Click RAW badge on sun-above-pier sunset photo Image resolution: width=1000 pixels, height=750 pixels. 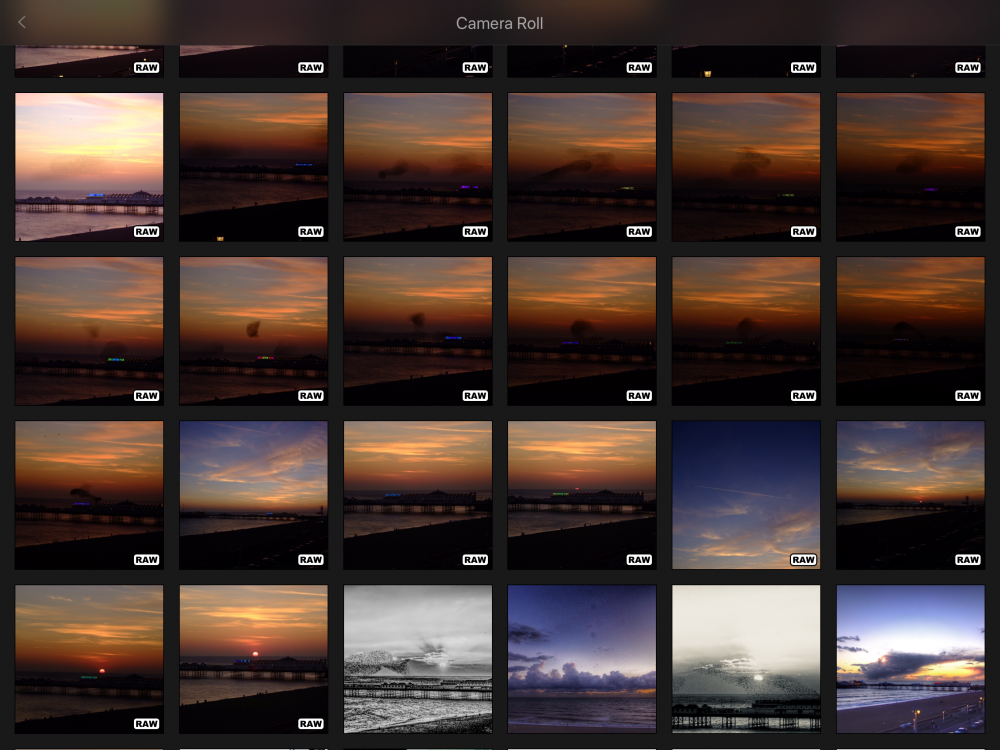point(310,724)
